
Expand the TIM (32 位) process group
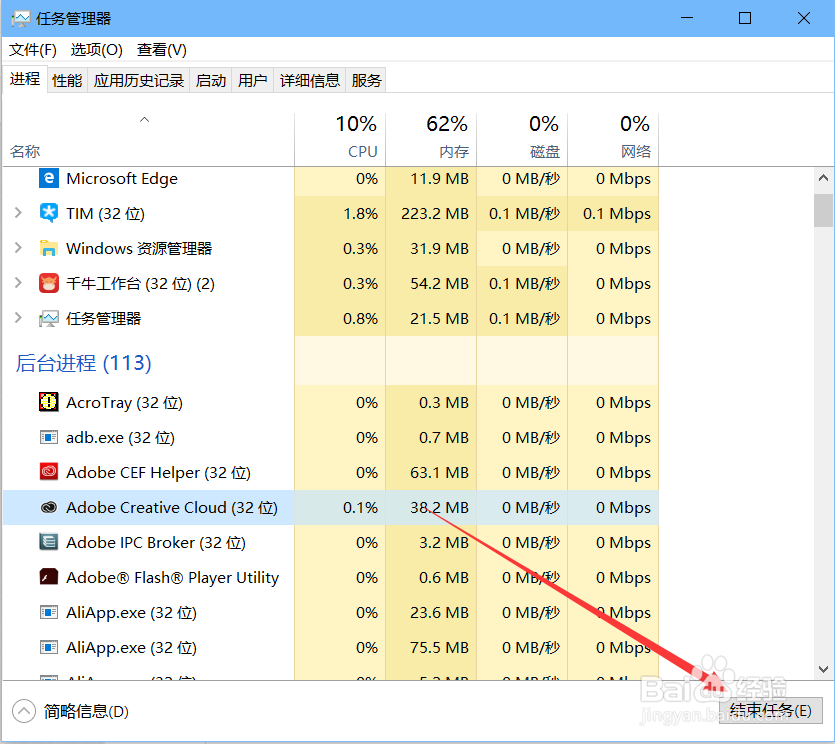coord(18,213)
